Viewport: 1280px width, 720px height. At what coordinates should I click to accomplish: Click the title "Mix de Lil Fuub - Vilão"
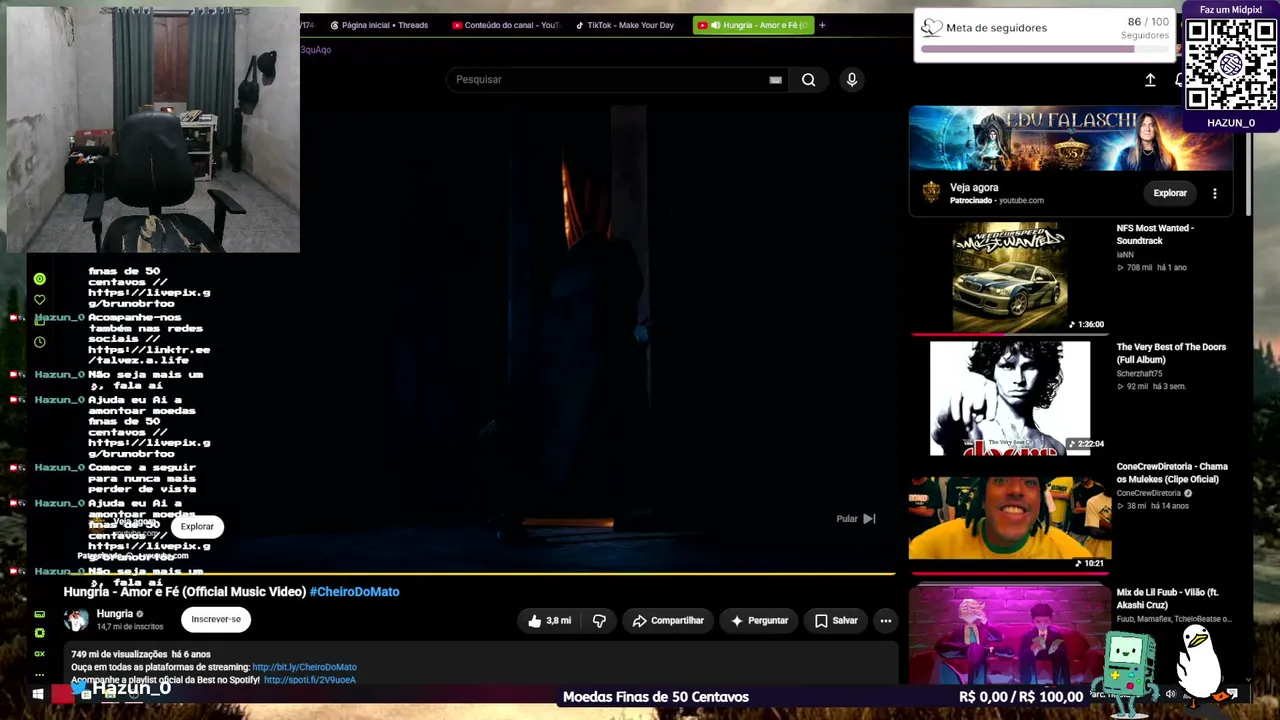[x=1168, y=599]
